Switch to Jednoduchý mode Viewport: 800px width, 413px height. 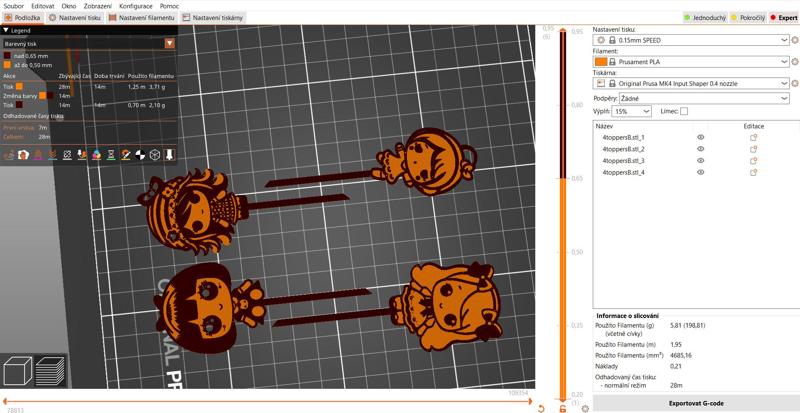(x=706, y=18)
